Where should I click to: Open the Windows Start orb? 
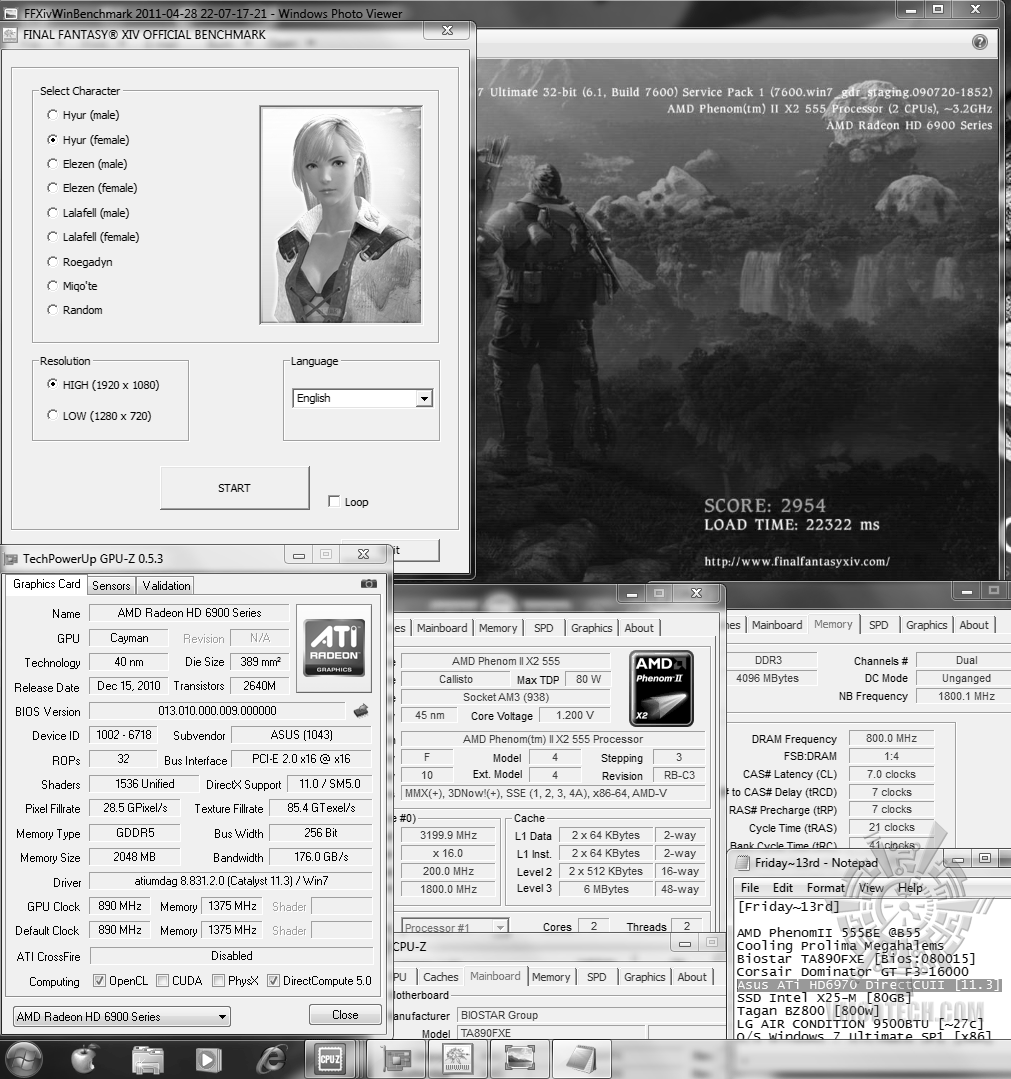(25, 1060)
